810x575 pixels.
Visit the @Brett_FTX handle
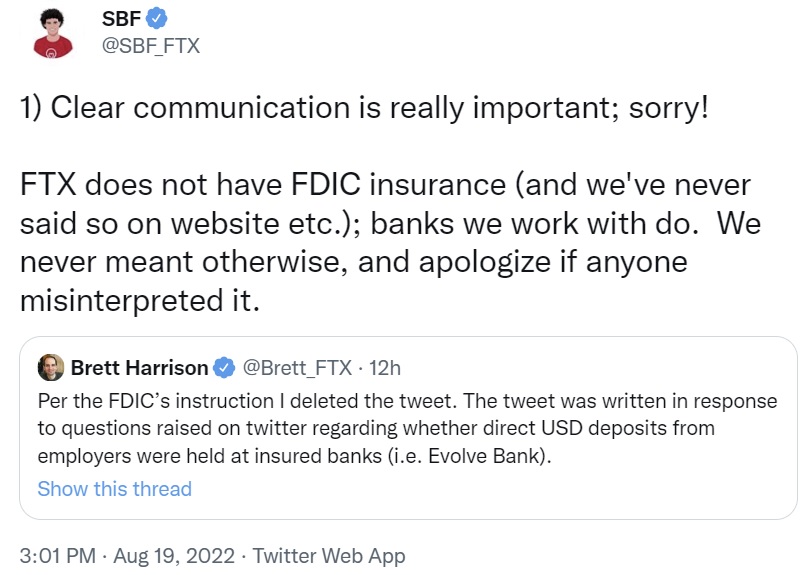point(298,368)
